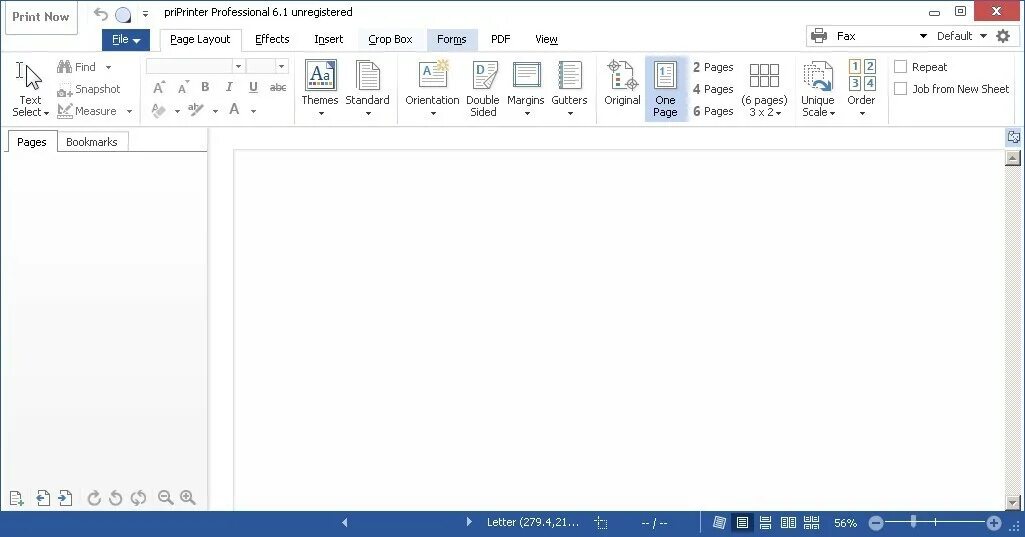Open the Standard page options

[367, 89]
